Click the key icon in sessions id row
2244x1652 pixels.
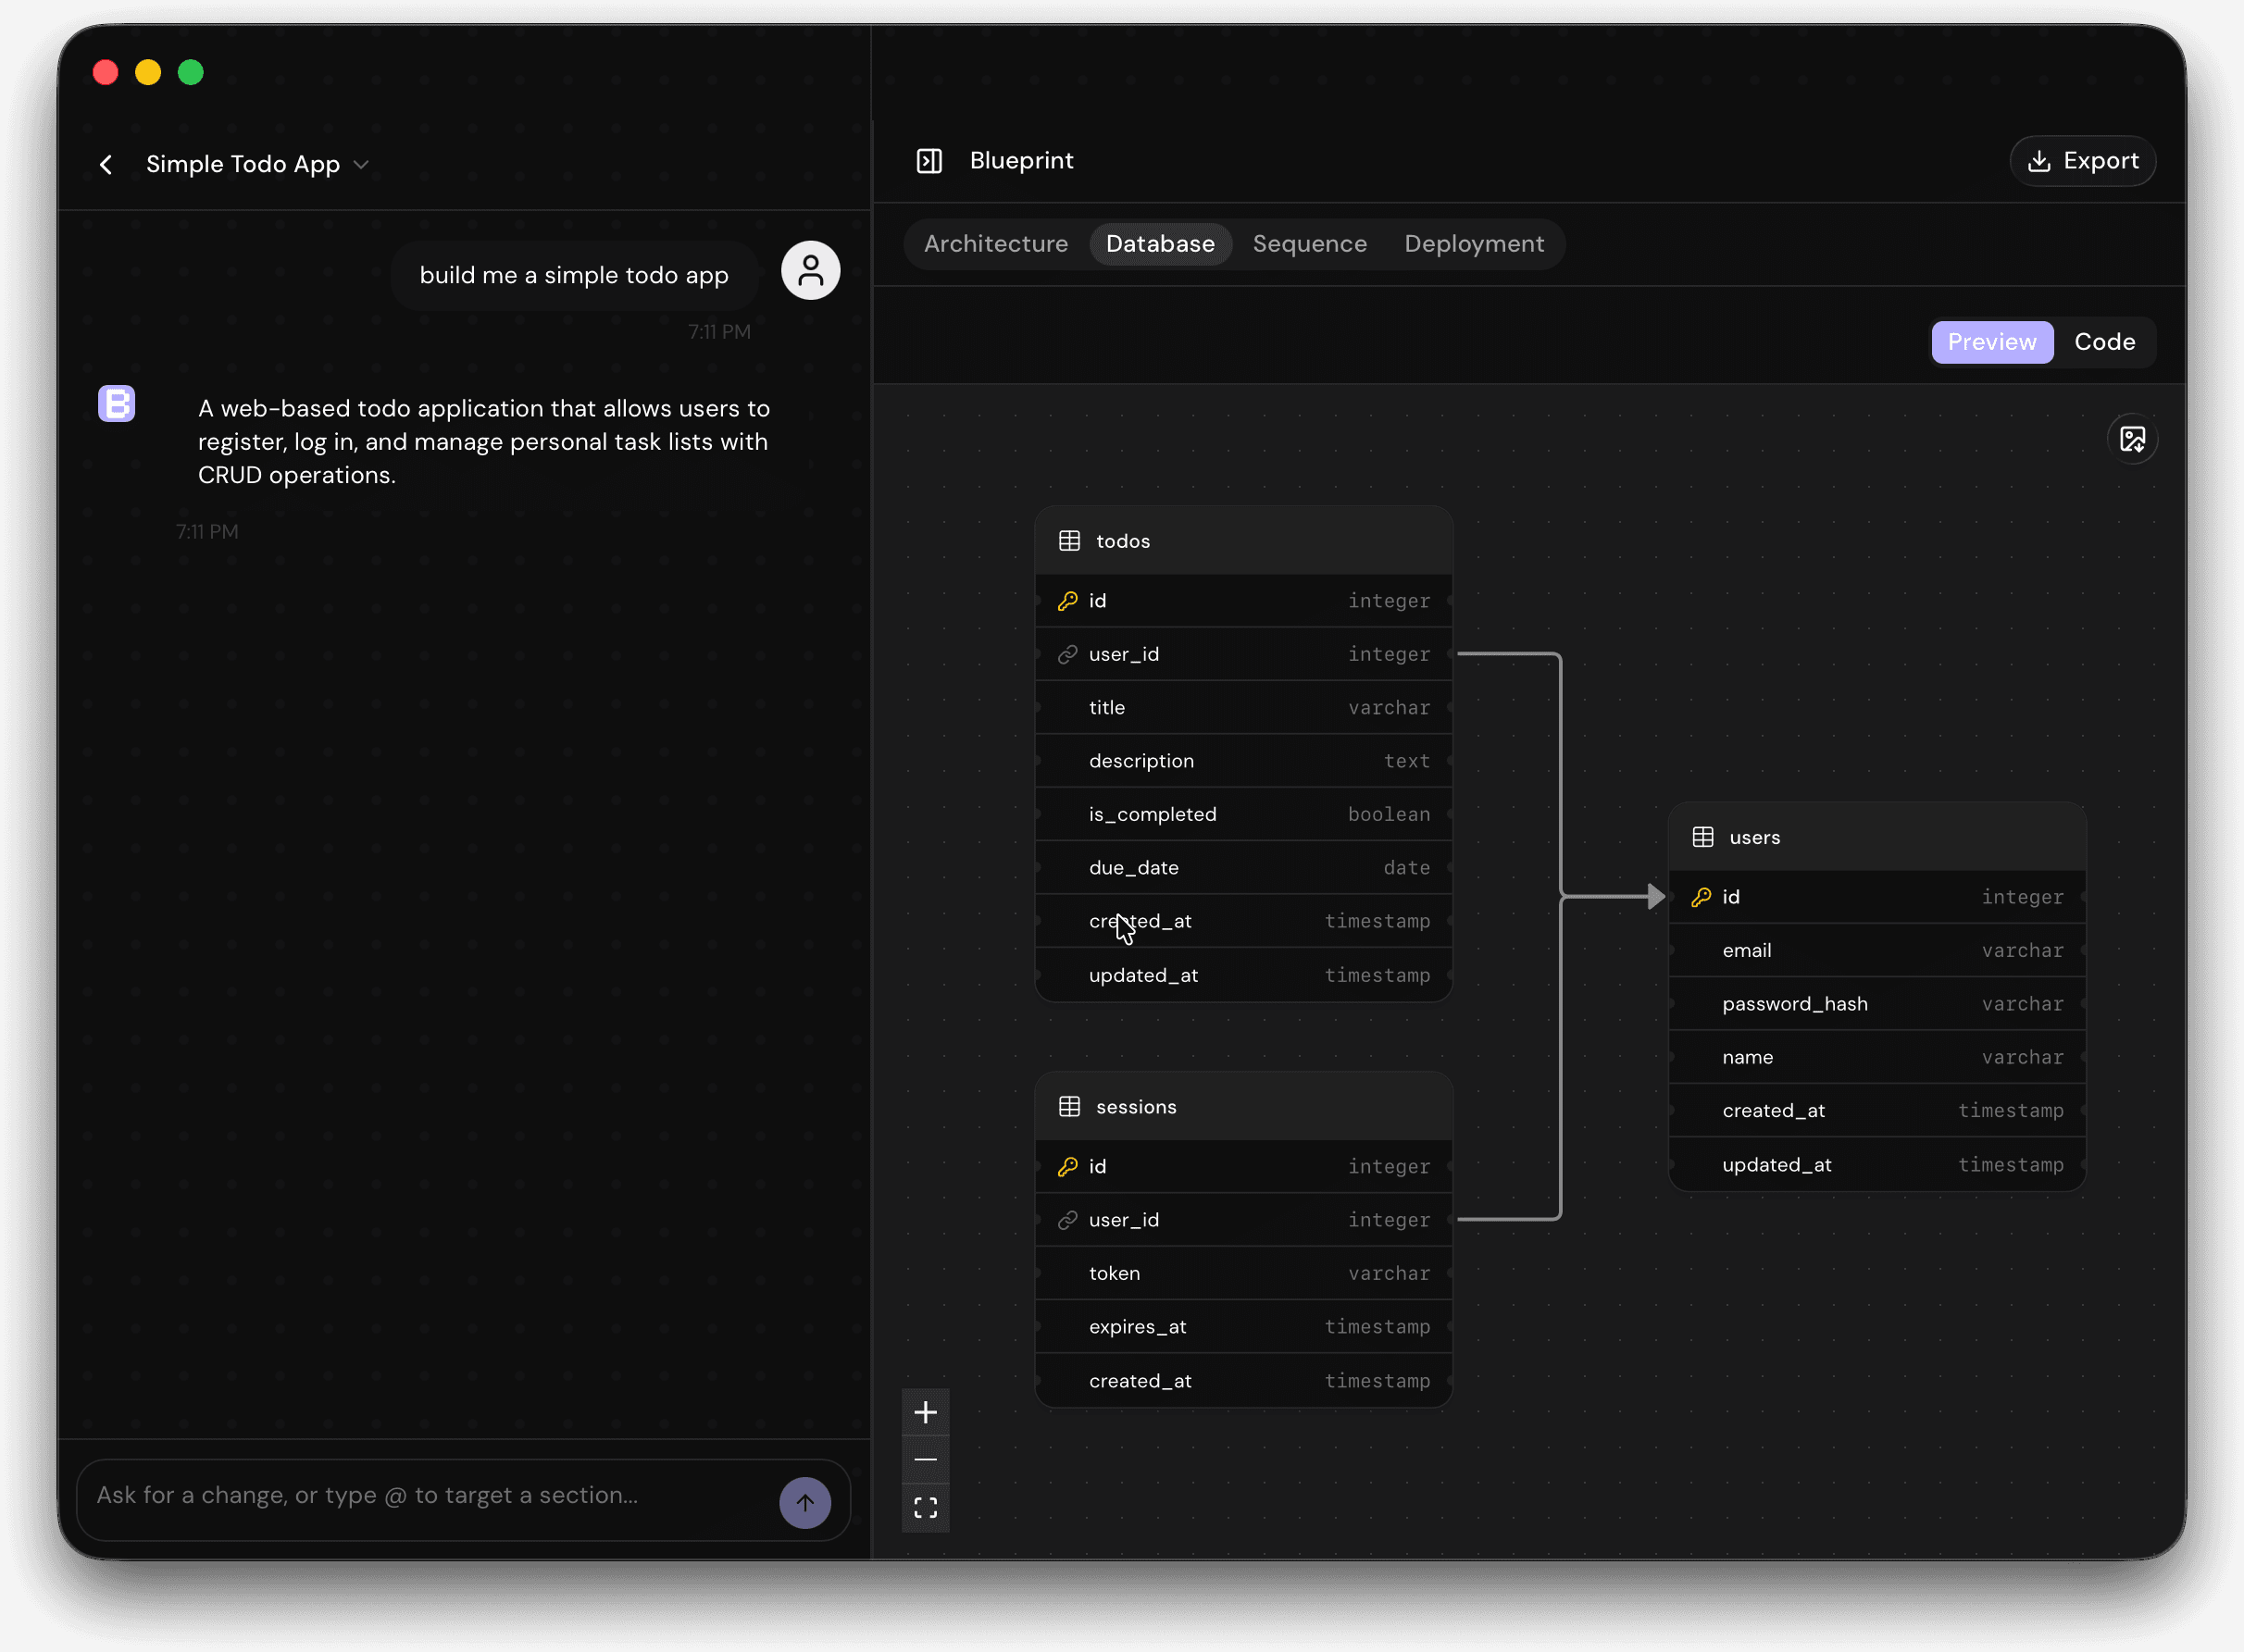coord(1067,1167)
